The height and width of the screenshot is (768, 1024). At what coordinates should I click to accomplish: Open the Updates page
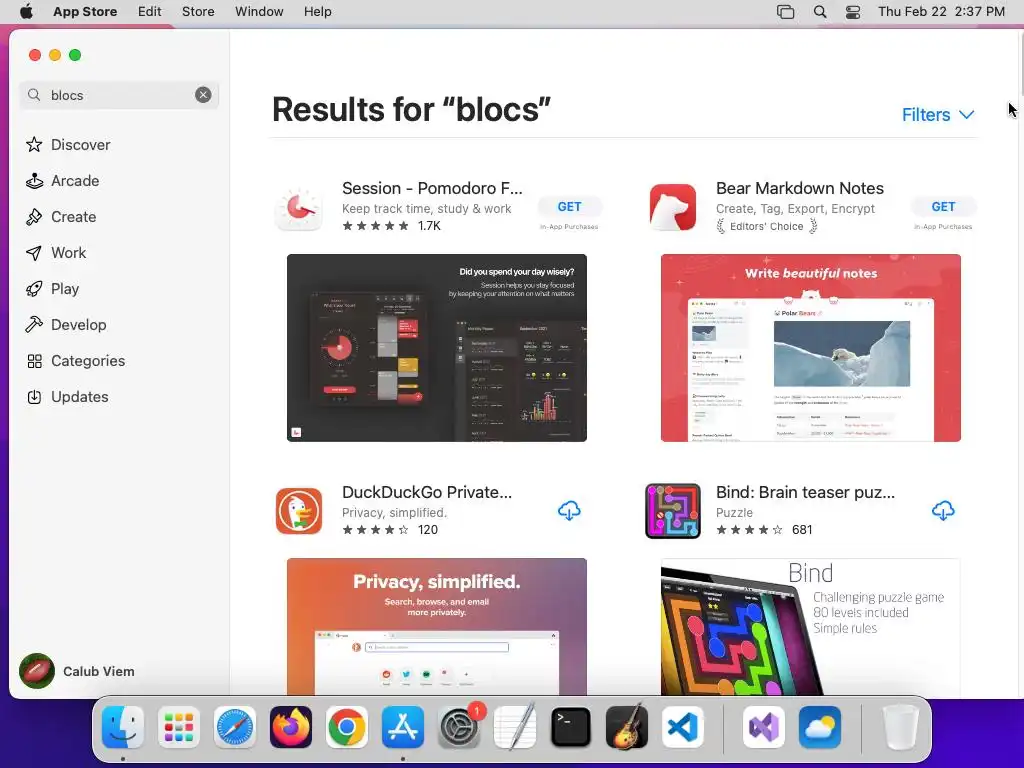tap(67, 397)
